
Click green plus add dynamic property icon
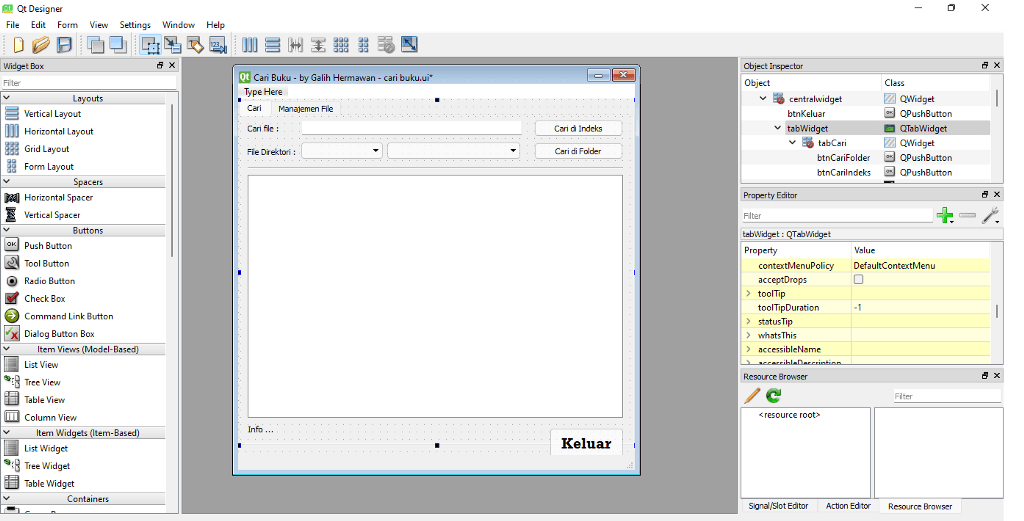[x=944, y=215]
